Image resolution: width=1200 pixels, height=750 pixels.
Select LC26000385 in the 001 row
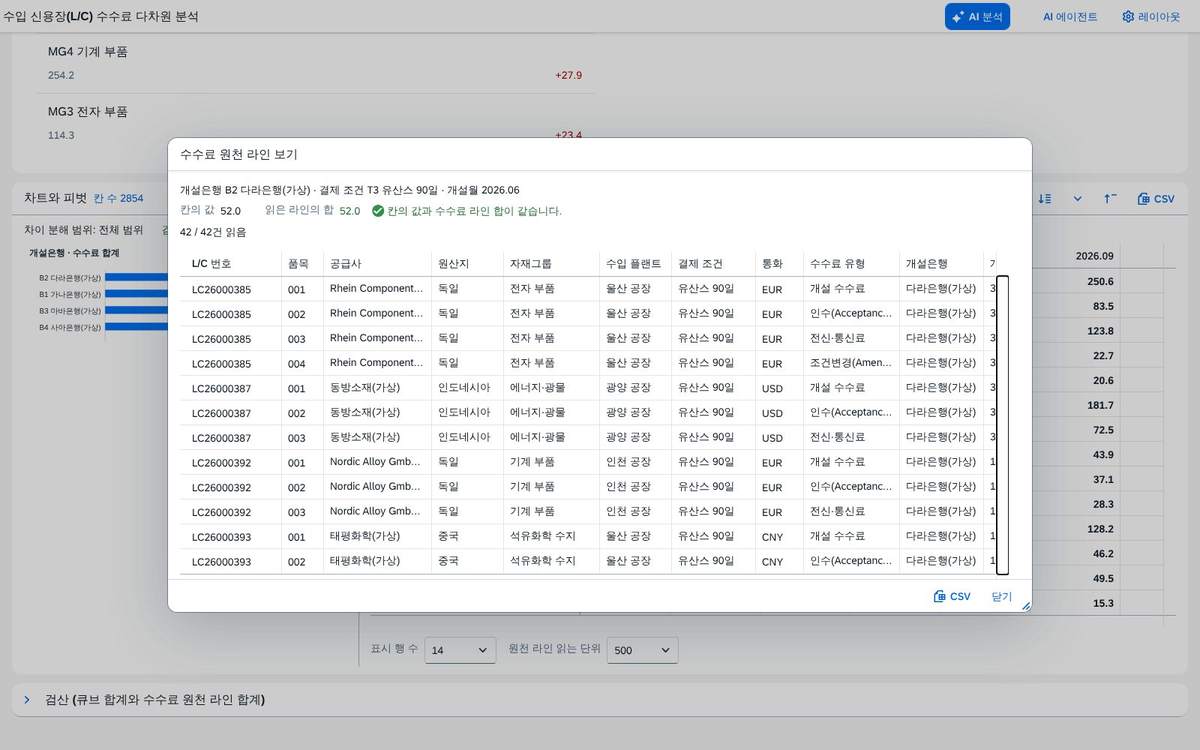point(221,289)
